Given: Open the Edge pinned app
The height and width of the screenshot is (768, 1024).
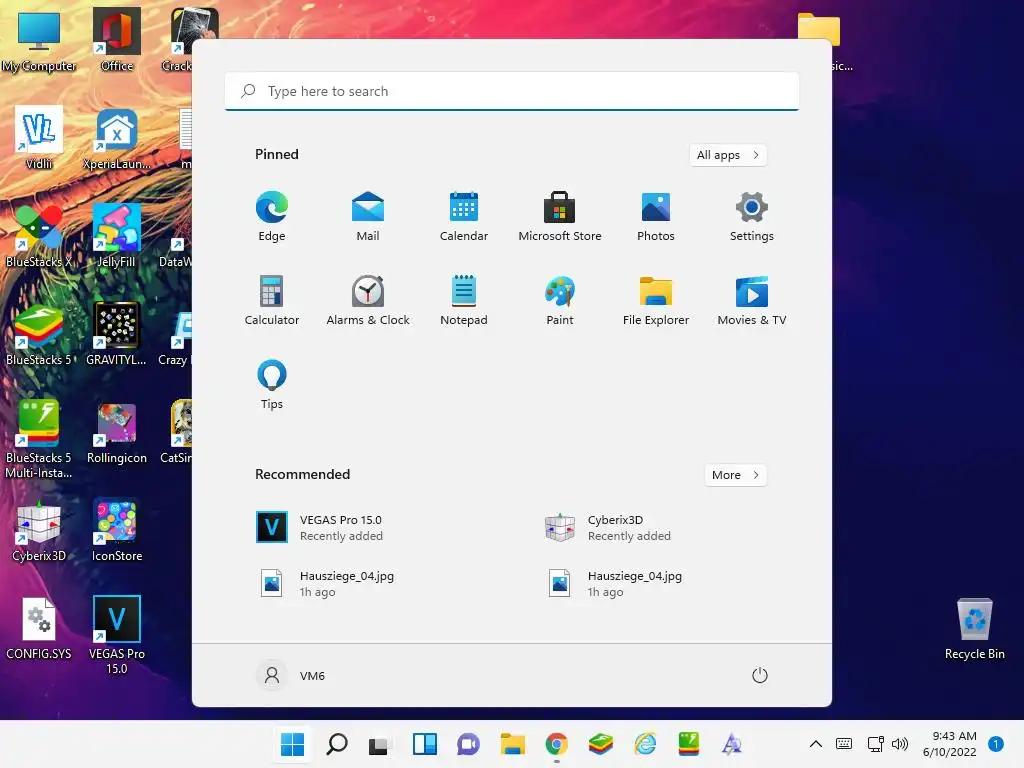Looking at the screenshot, I should (272, 216).
